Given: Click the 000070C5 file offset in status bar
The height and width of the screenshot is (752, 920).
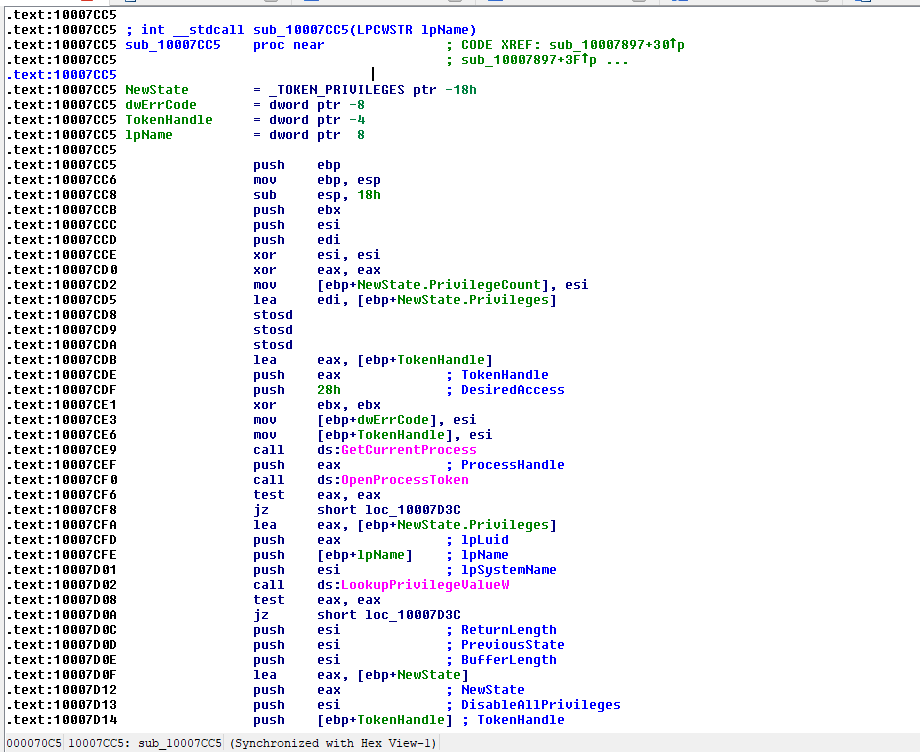Looking at the screenshot, I should coord(33,743).
